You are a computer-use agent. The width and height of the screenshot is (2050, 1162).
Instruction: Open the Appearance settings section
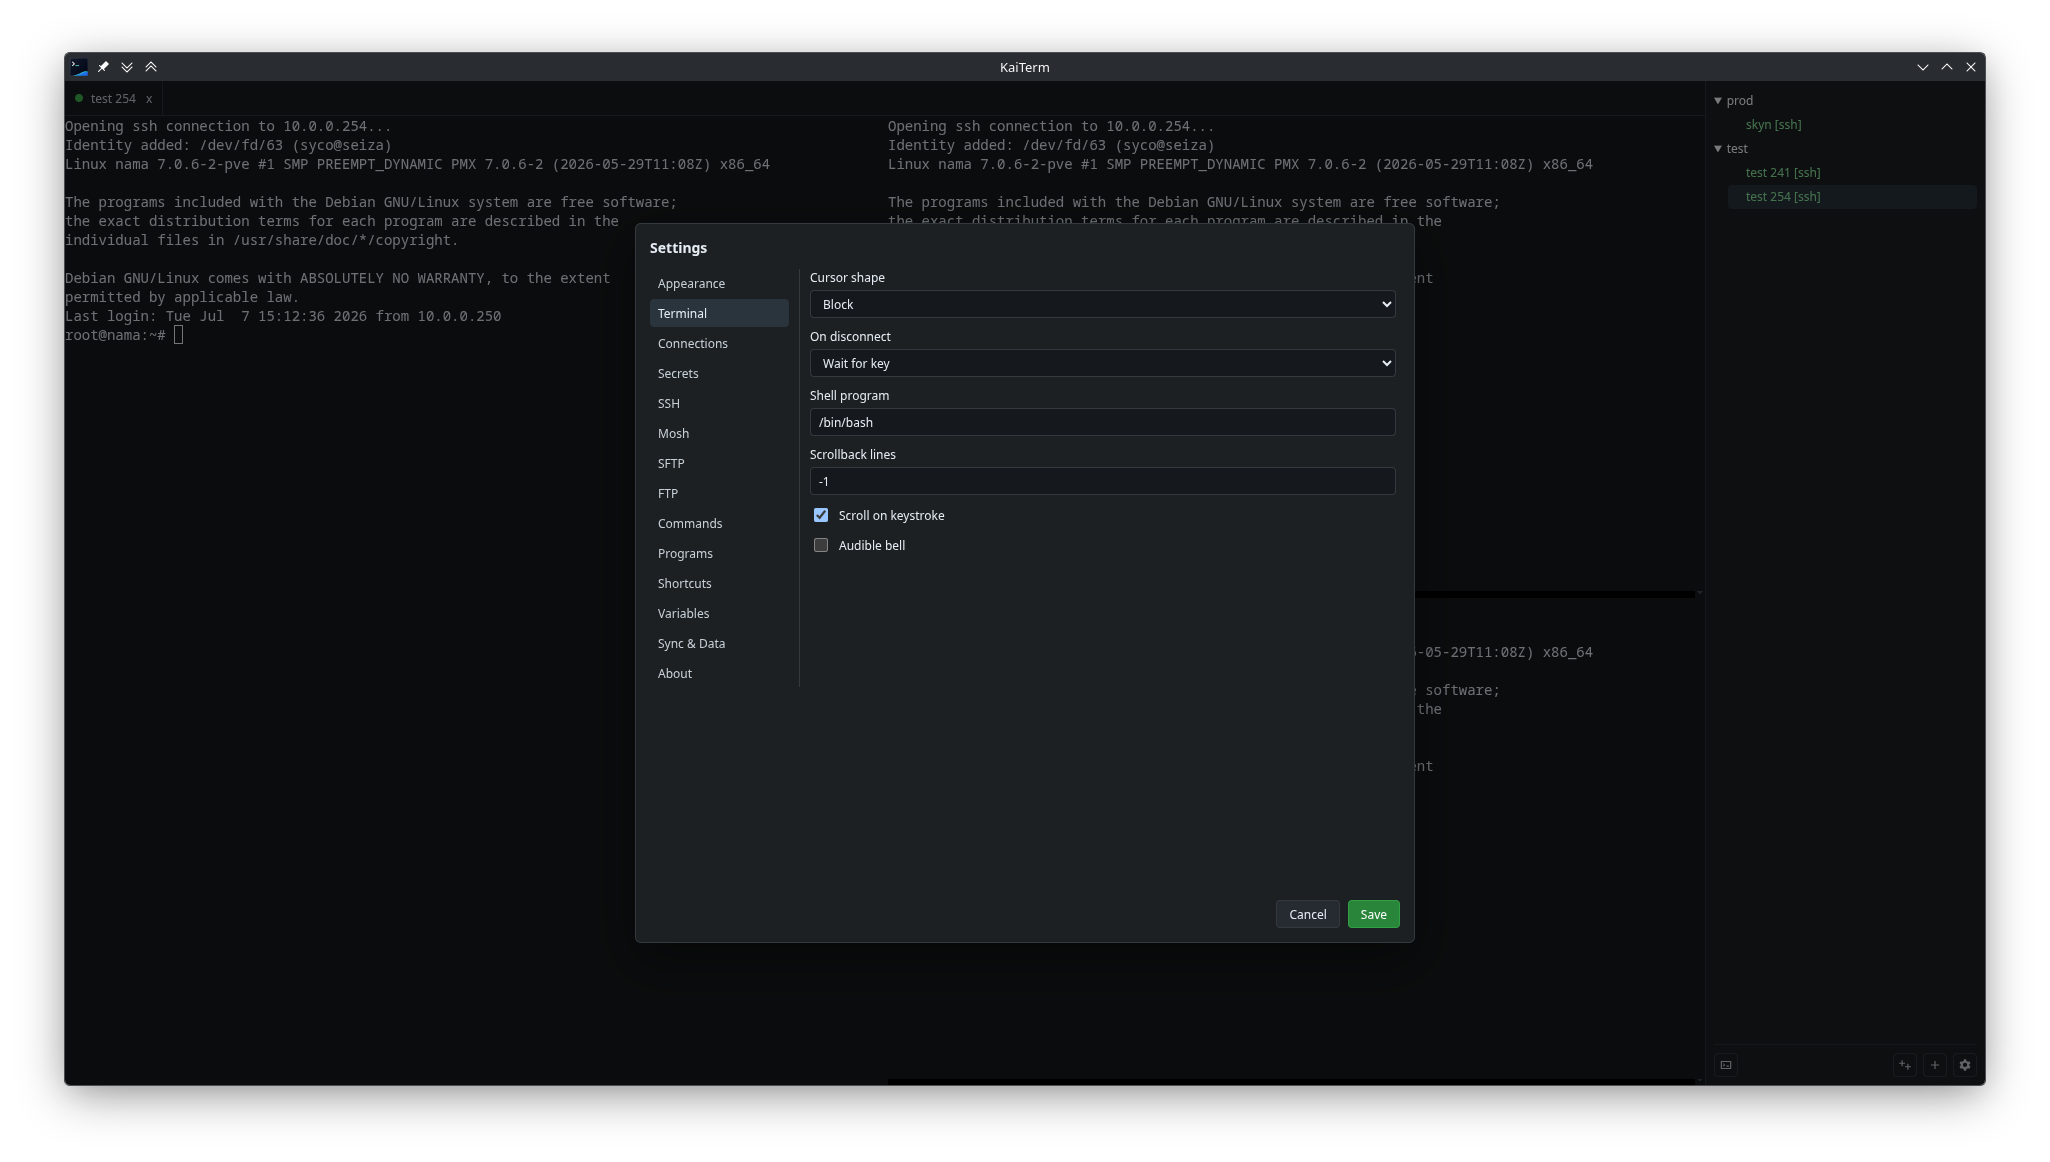point(719,284)
